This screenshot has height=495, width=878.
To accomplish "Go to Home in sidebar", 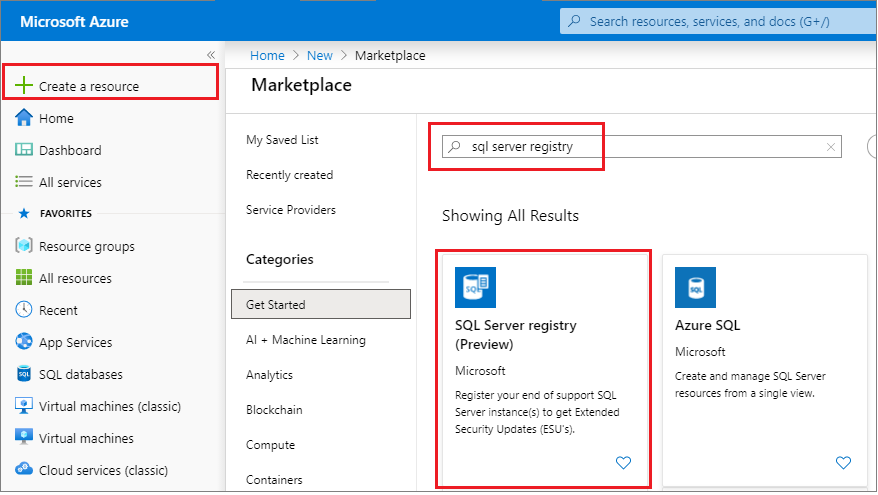I will (56, 118).
